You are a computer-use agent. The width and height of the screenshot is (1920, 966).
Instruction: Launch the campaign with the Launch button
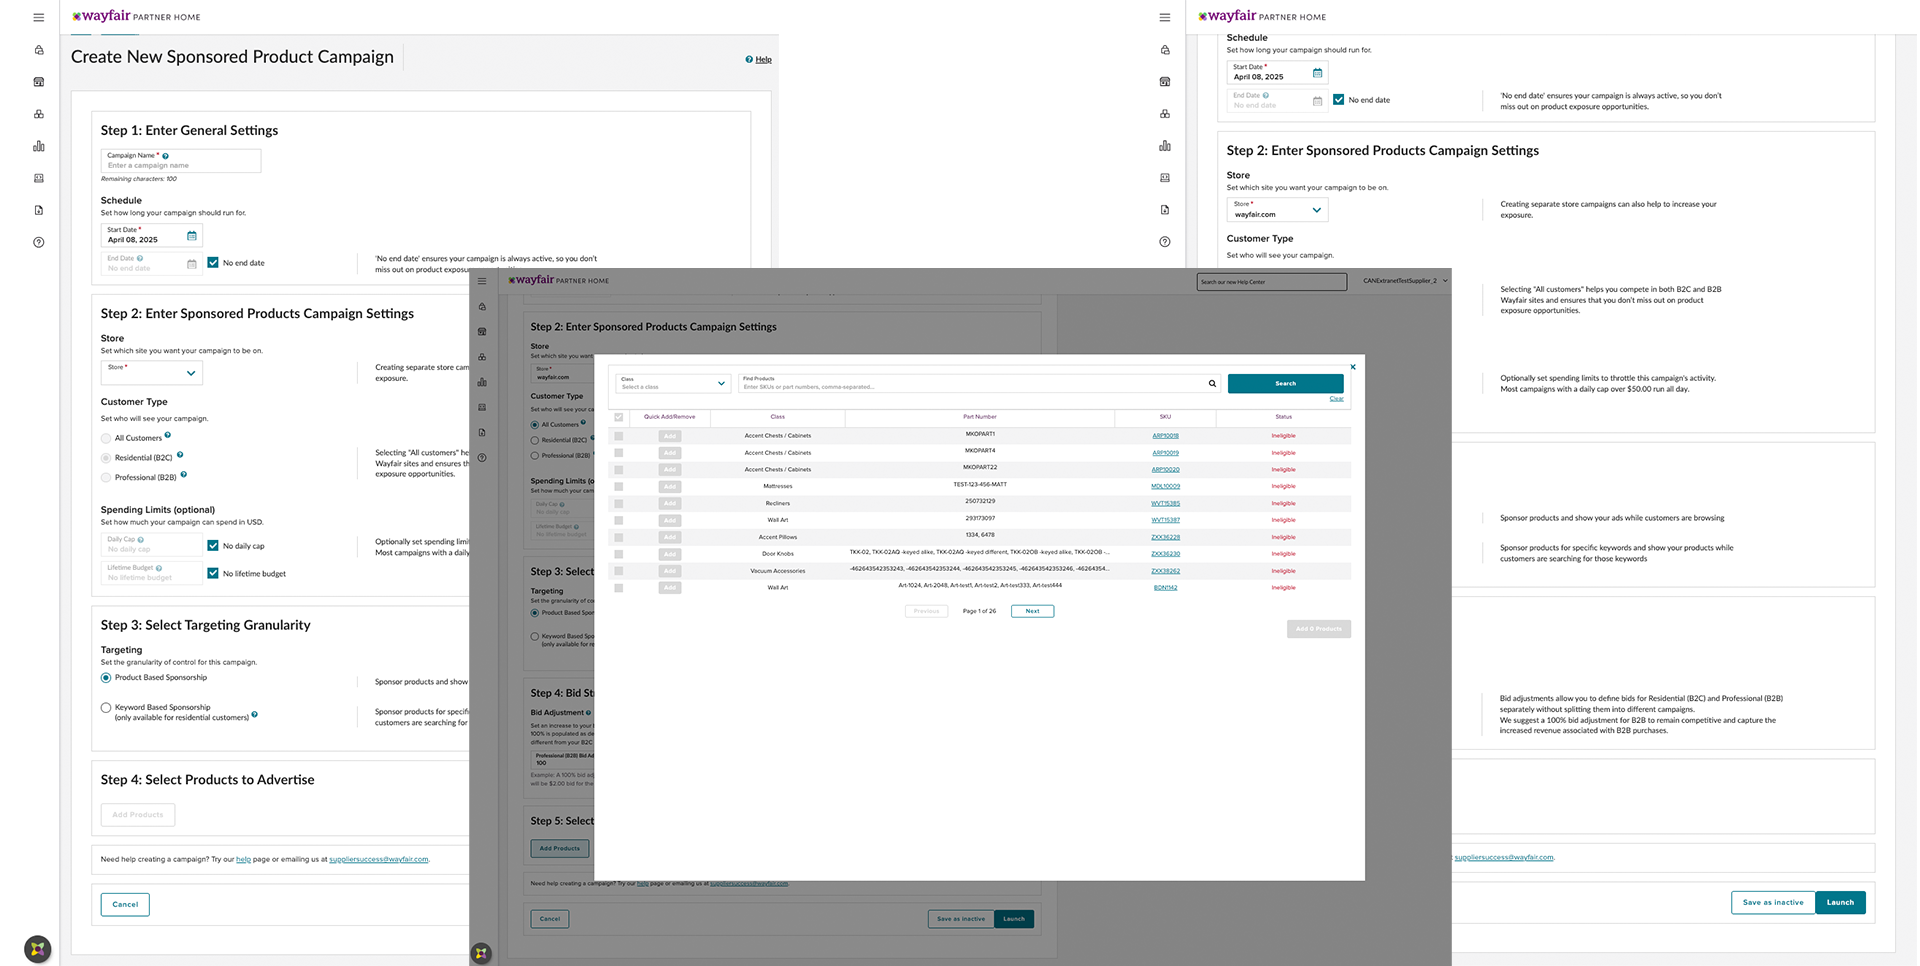pyautogui.click(x=1840, y=902)
